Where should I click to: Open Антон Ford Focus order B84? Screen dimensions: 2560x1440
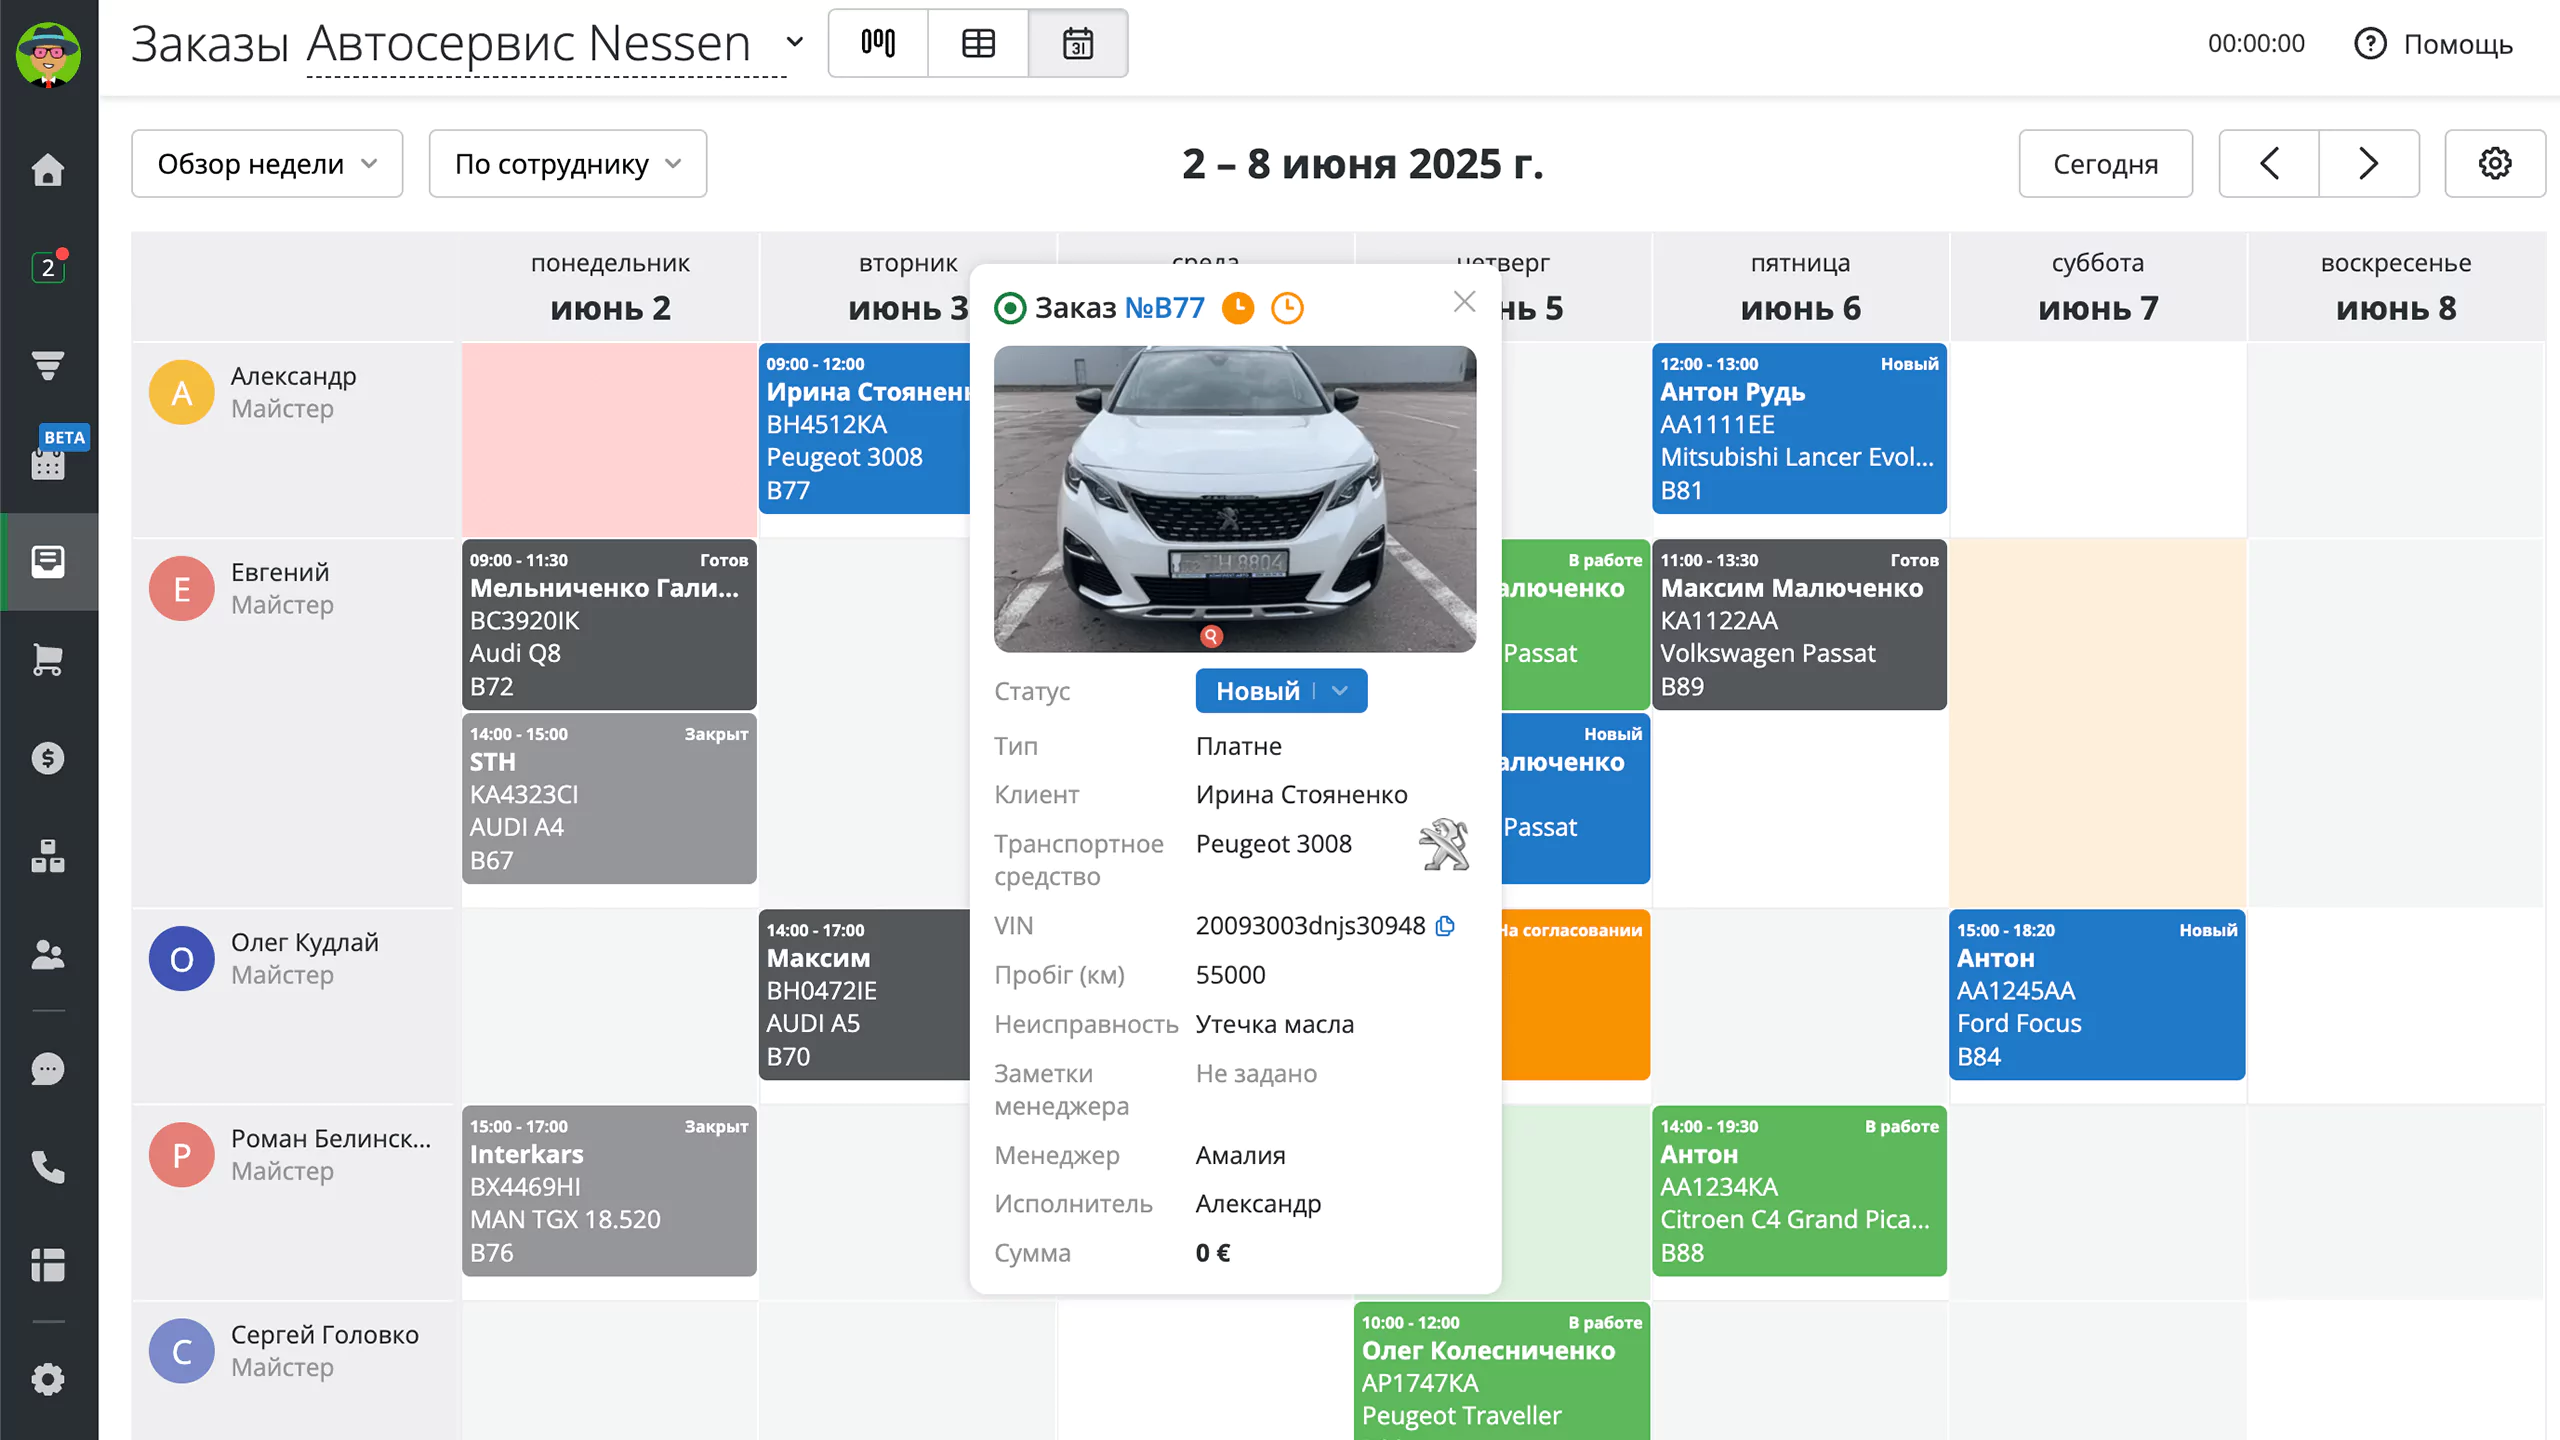point(2097,995)
